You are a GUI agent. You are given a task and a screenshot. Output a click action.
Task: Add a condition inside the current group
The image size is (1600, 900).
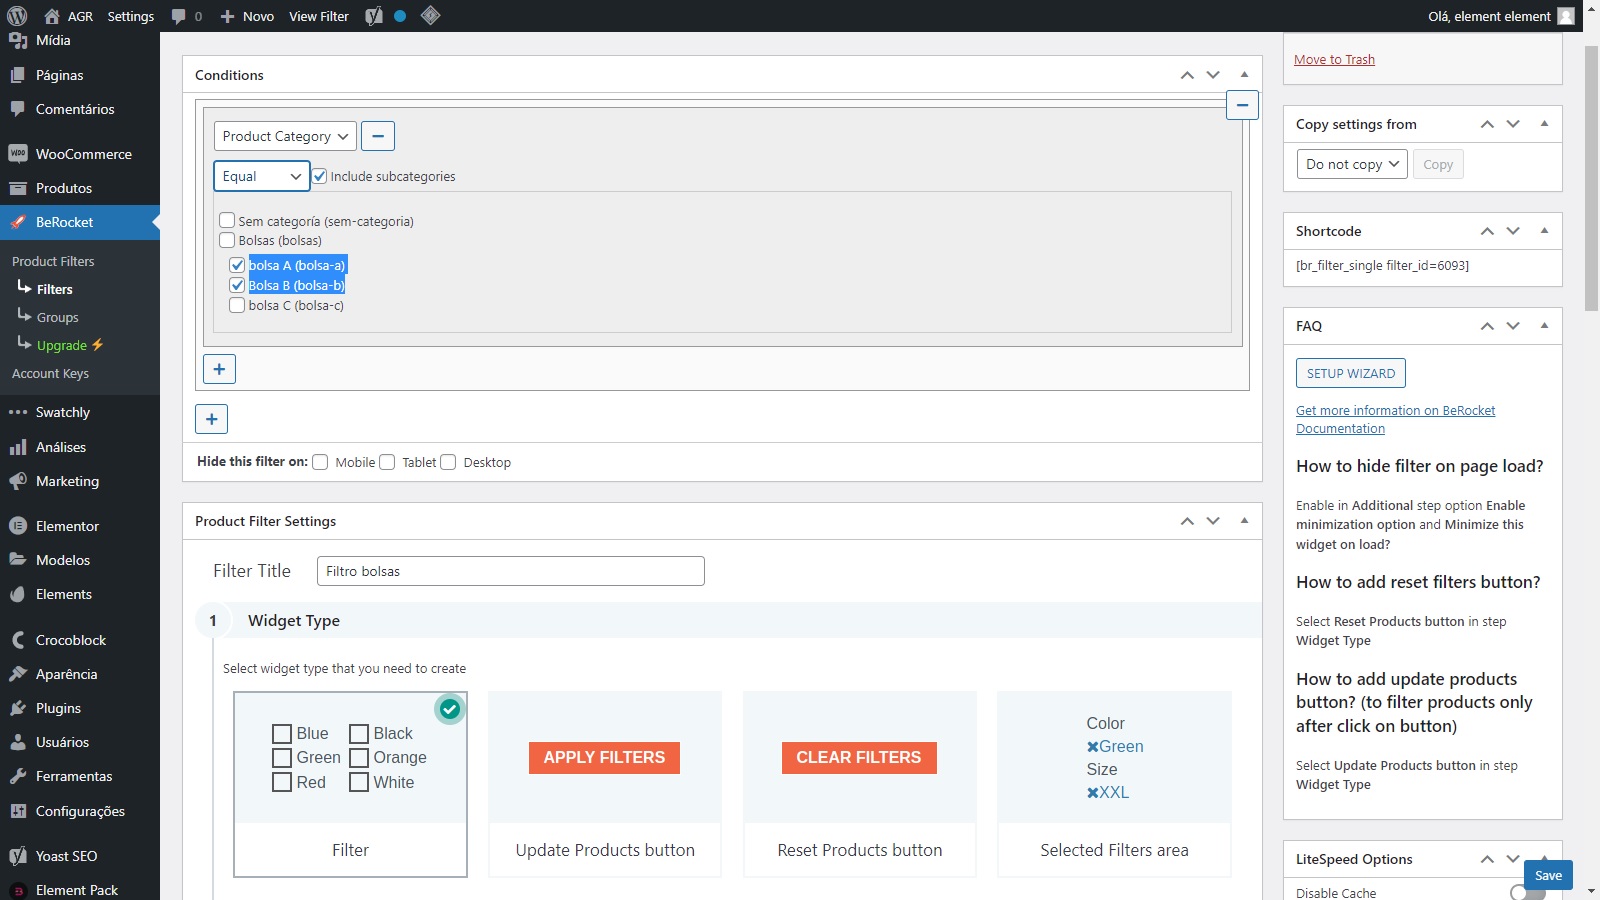click(219, 369)
